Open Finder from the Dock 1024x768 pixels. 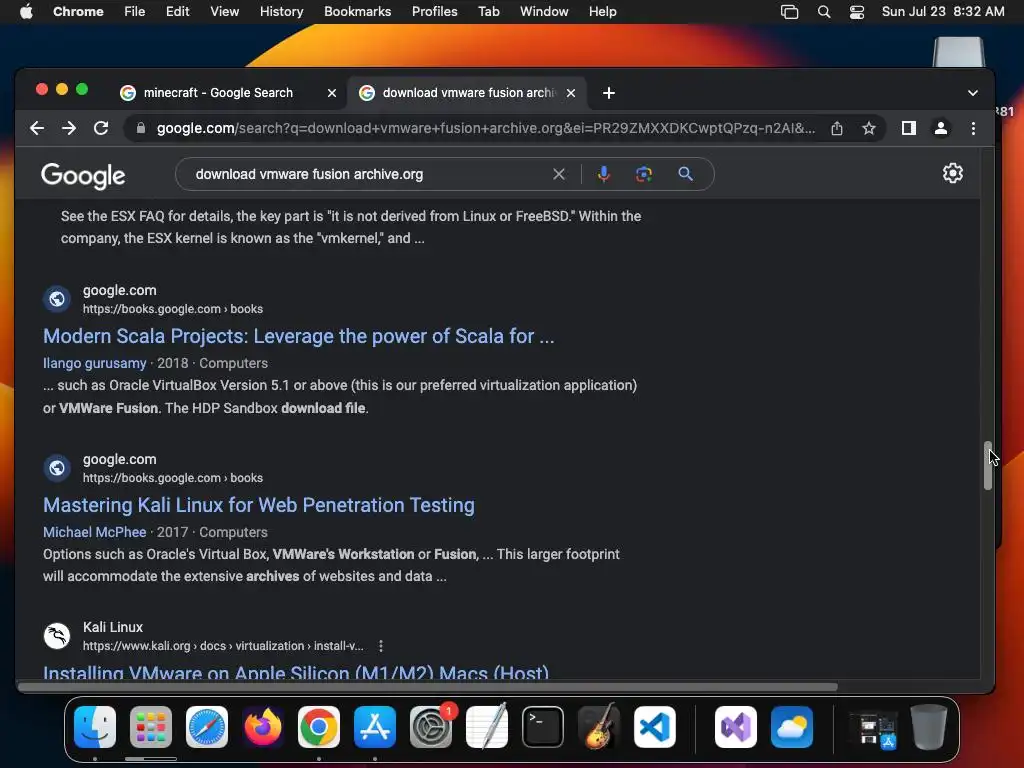click(95, 727)
